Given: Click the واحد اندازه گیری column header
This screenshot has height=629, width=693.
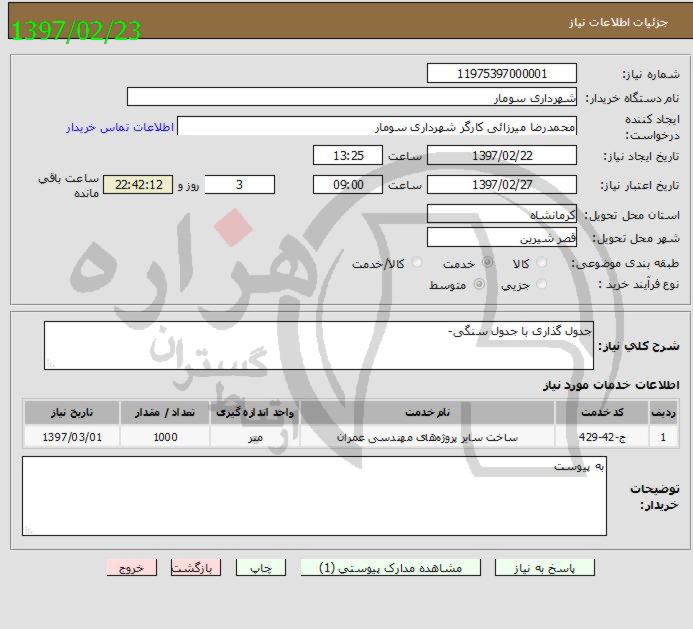Looking at the screenshot, I should coord(255,412).
